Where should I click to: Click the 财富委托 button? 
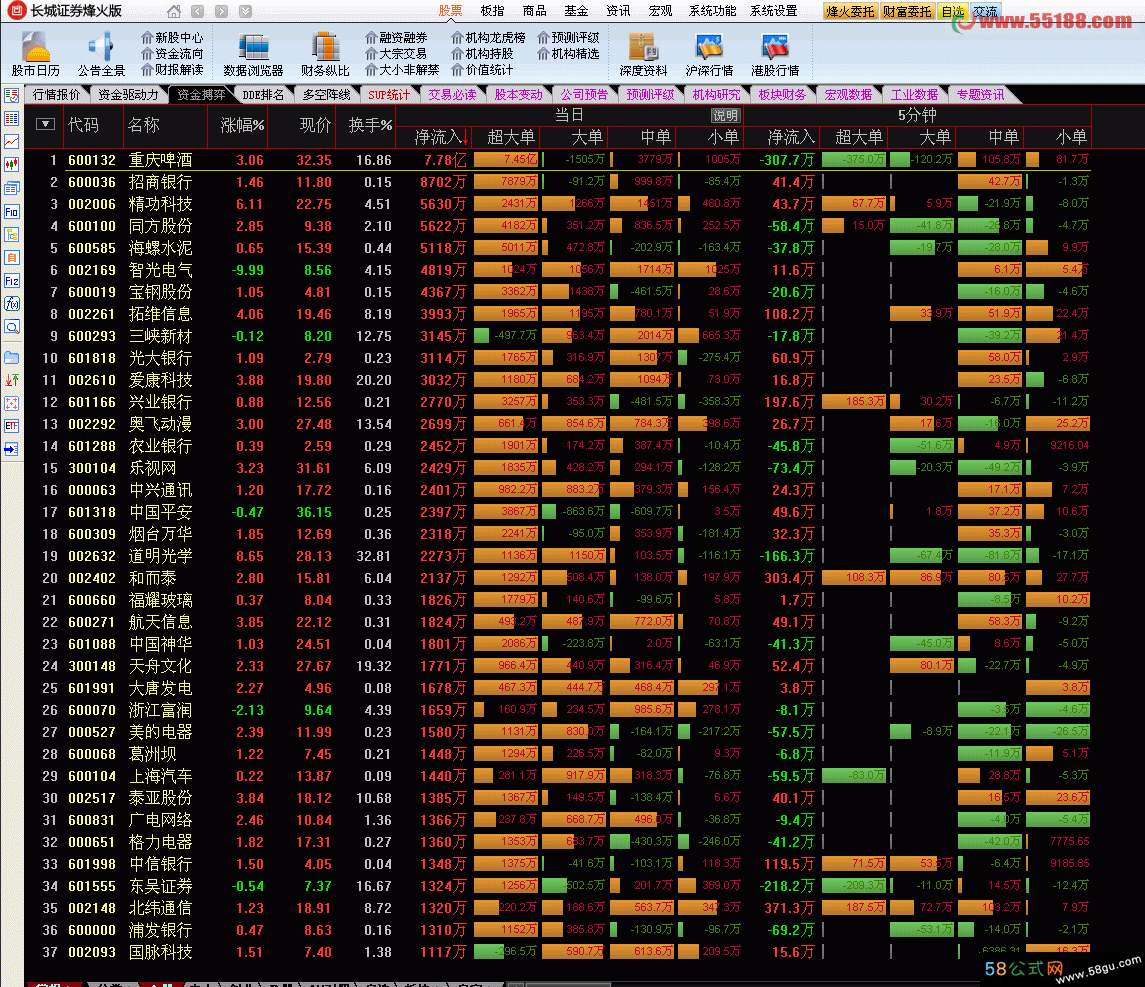point(907,12)
